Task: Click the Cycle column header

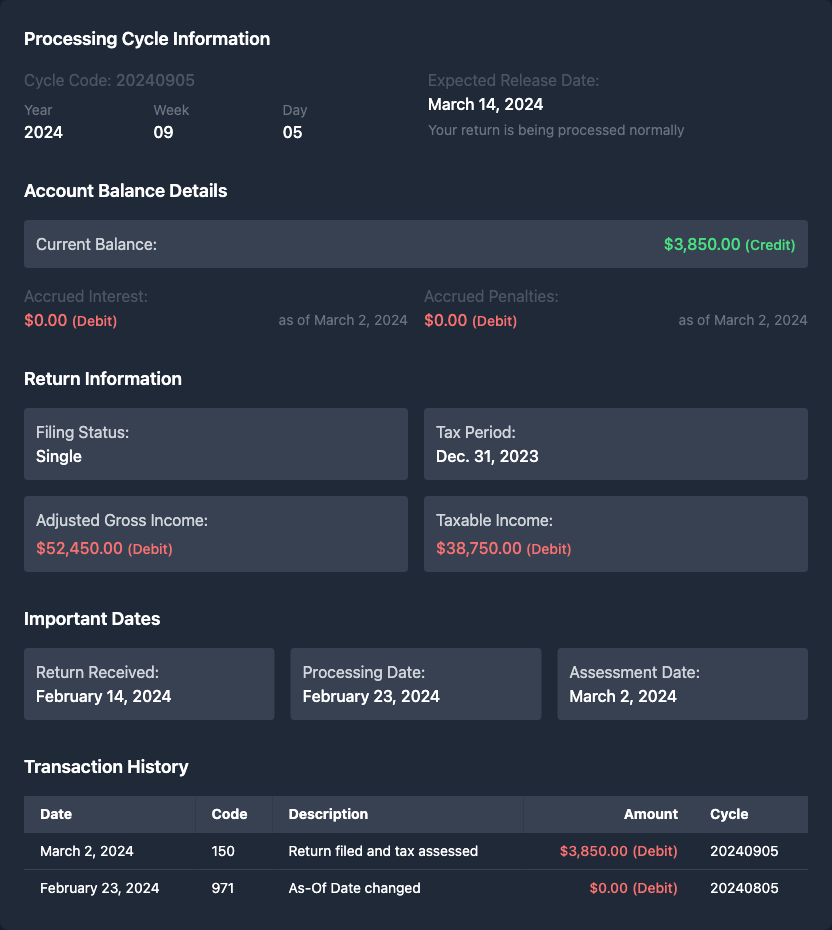Action: (729, 814)
